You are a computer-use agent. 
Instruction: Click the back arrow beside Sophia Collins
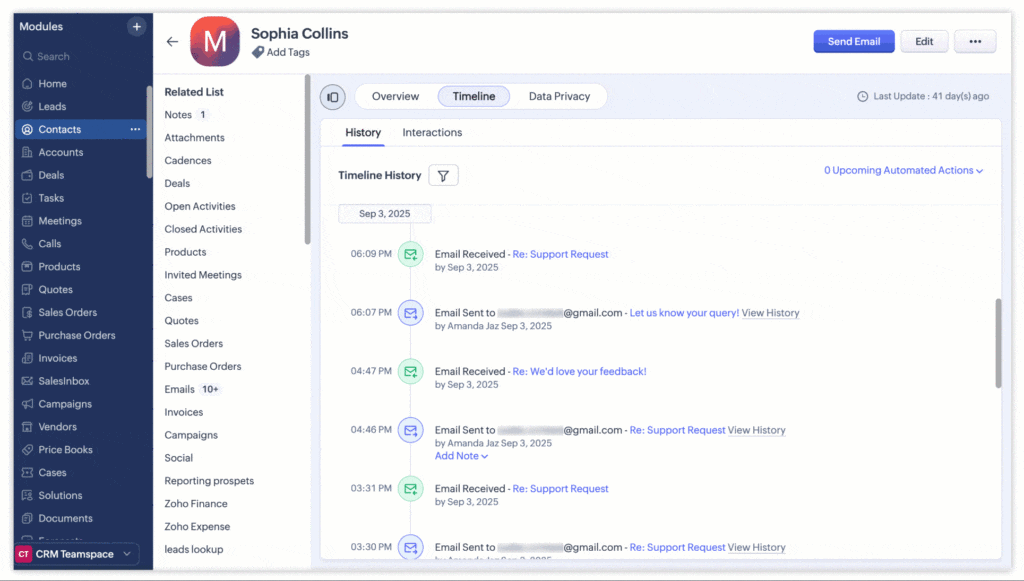coord(172,41)
